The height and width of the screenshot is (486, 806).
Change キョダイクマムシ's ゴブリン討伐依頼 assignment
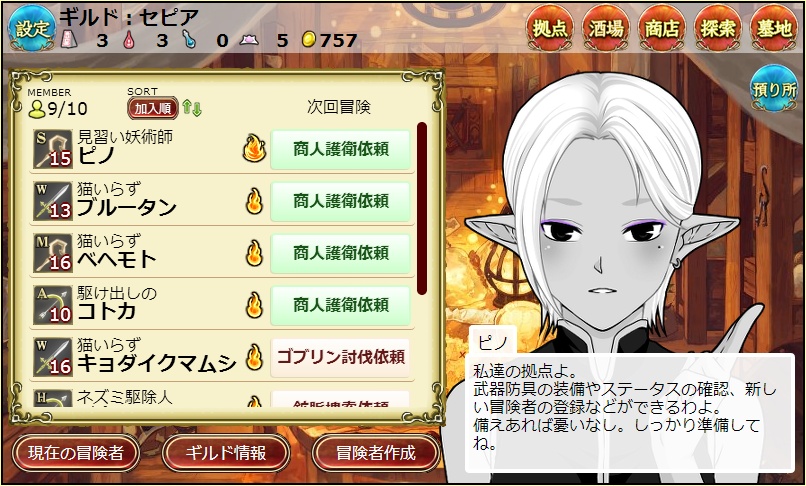point(340,357)
